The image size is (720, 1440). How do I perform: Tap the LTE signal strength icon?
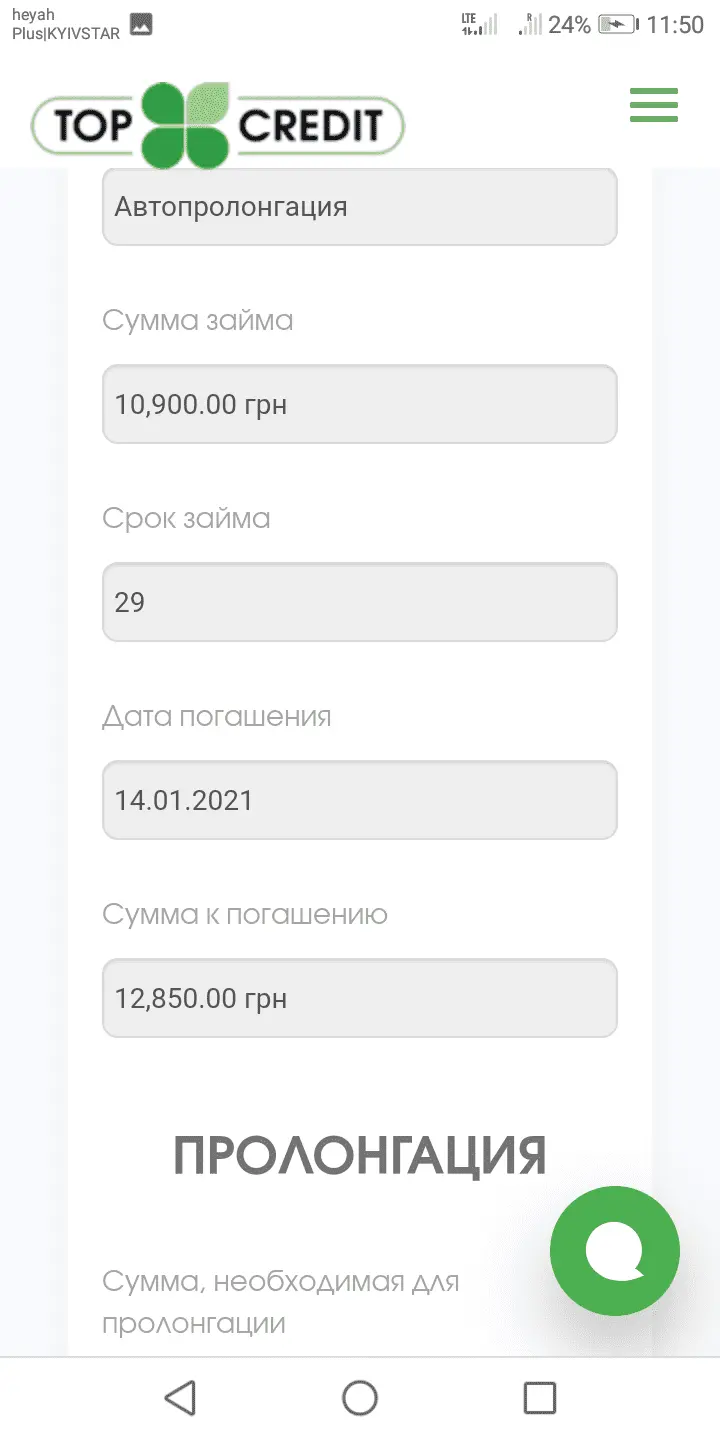pos(479,24)
